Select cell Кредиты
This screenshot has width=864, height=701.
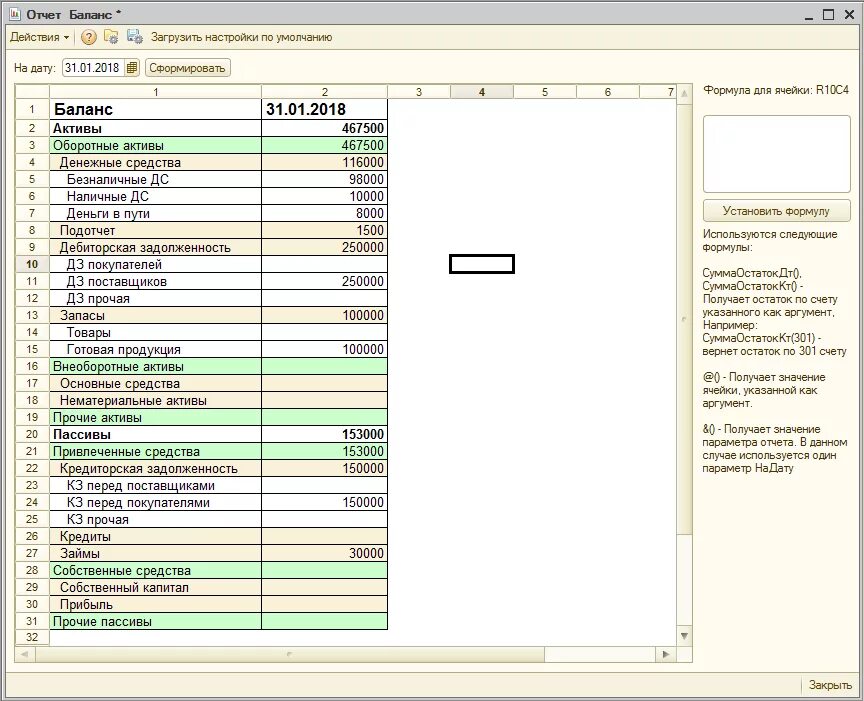tap(155, 536)
